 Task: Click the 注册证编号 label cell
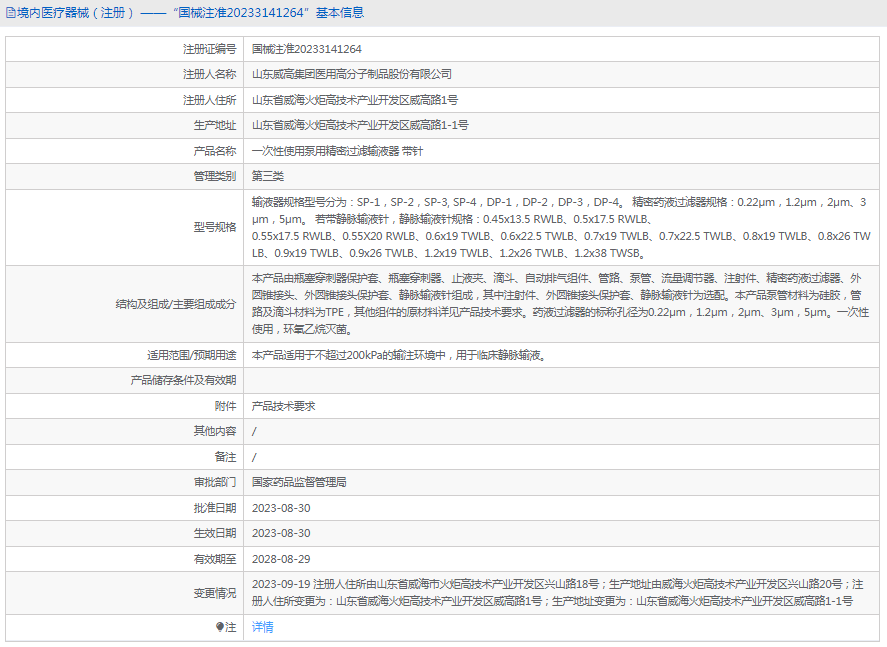125,49
